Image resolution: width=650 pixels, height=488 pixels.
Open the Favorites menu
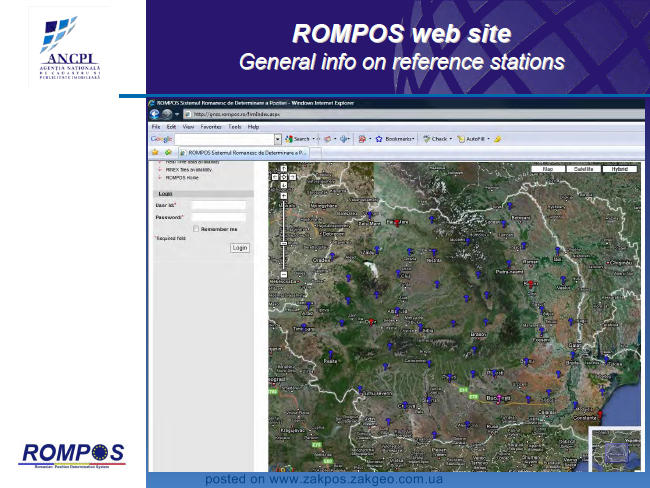coord(211,127)
